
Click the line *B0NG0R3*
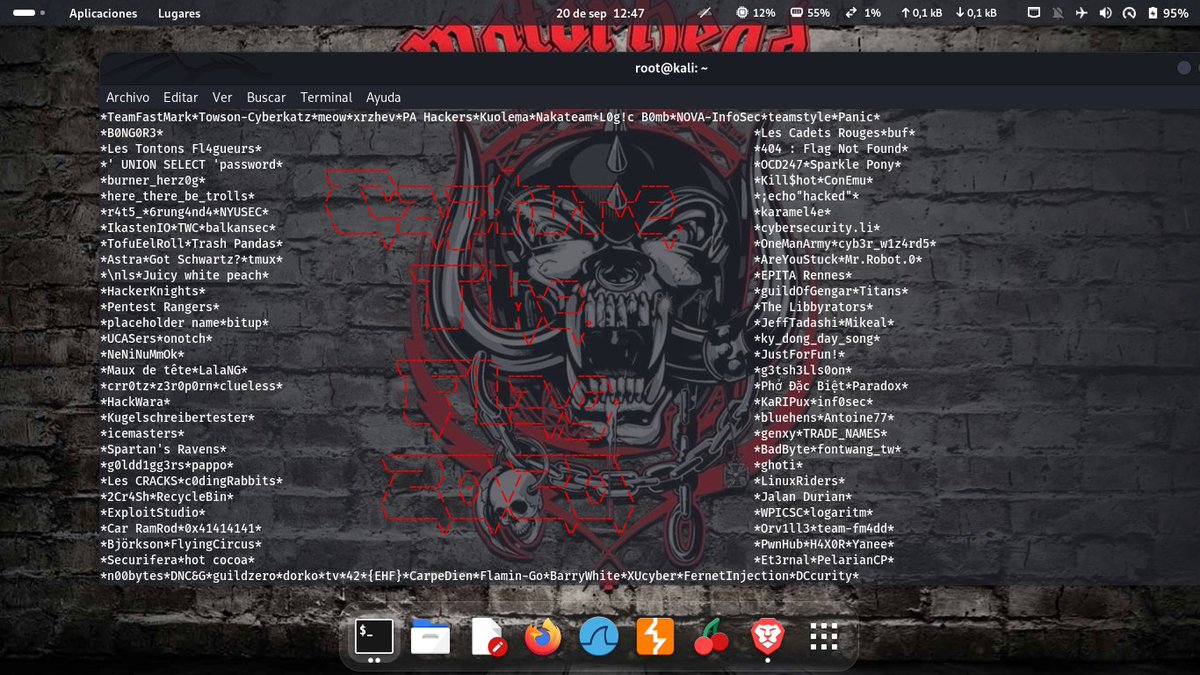tap(131, 133)
